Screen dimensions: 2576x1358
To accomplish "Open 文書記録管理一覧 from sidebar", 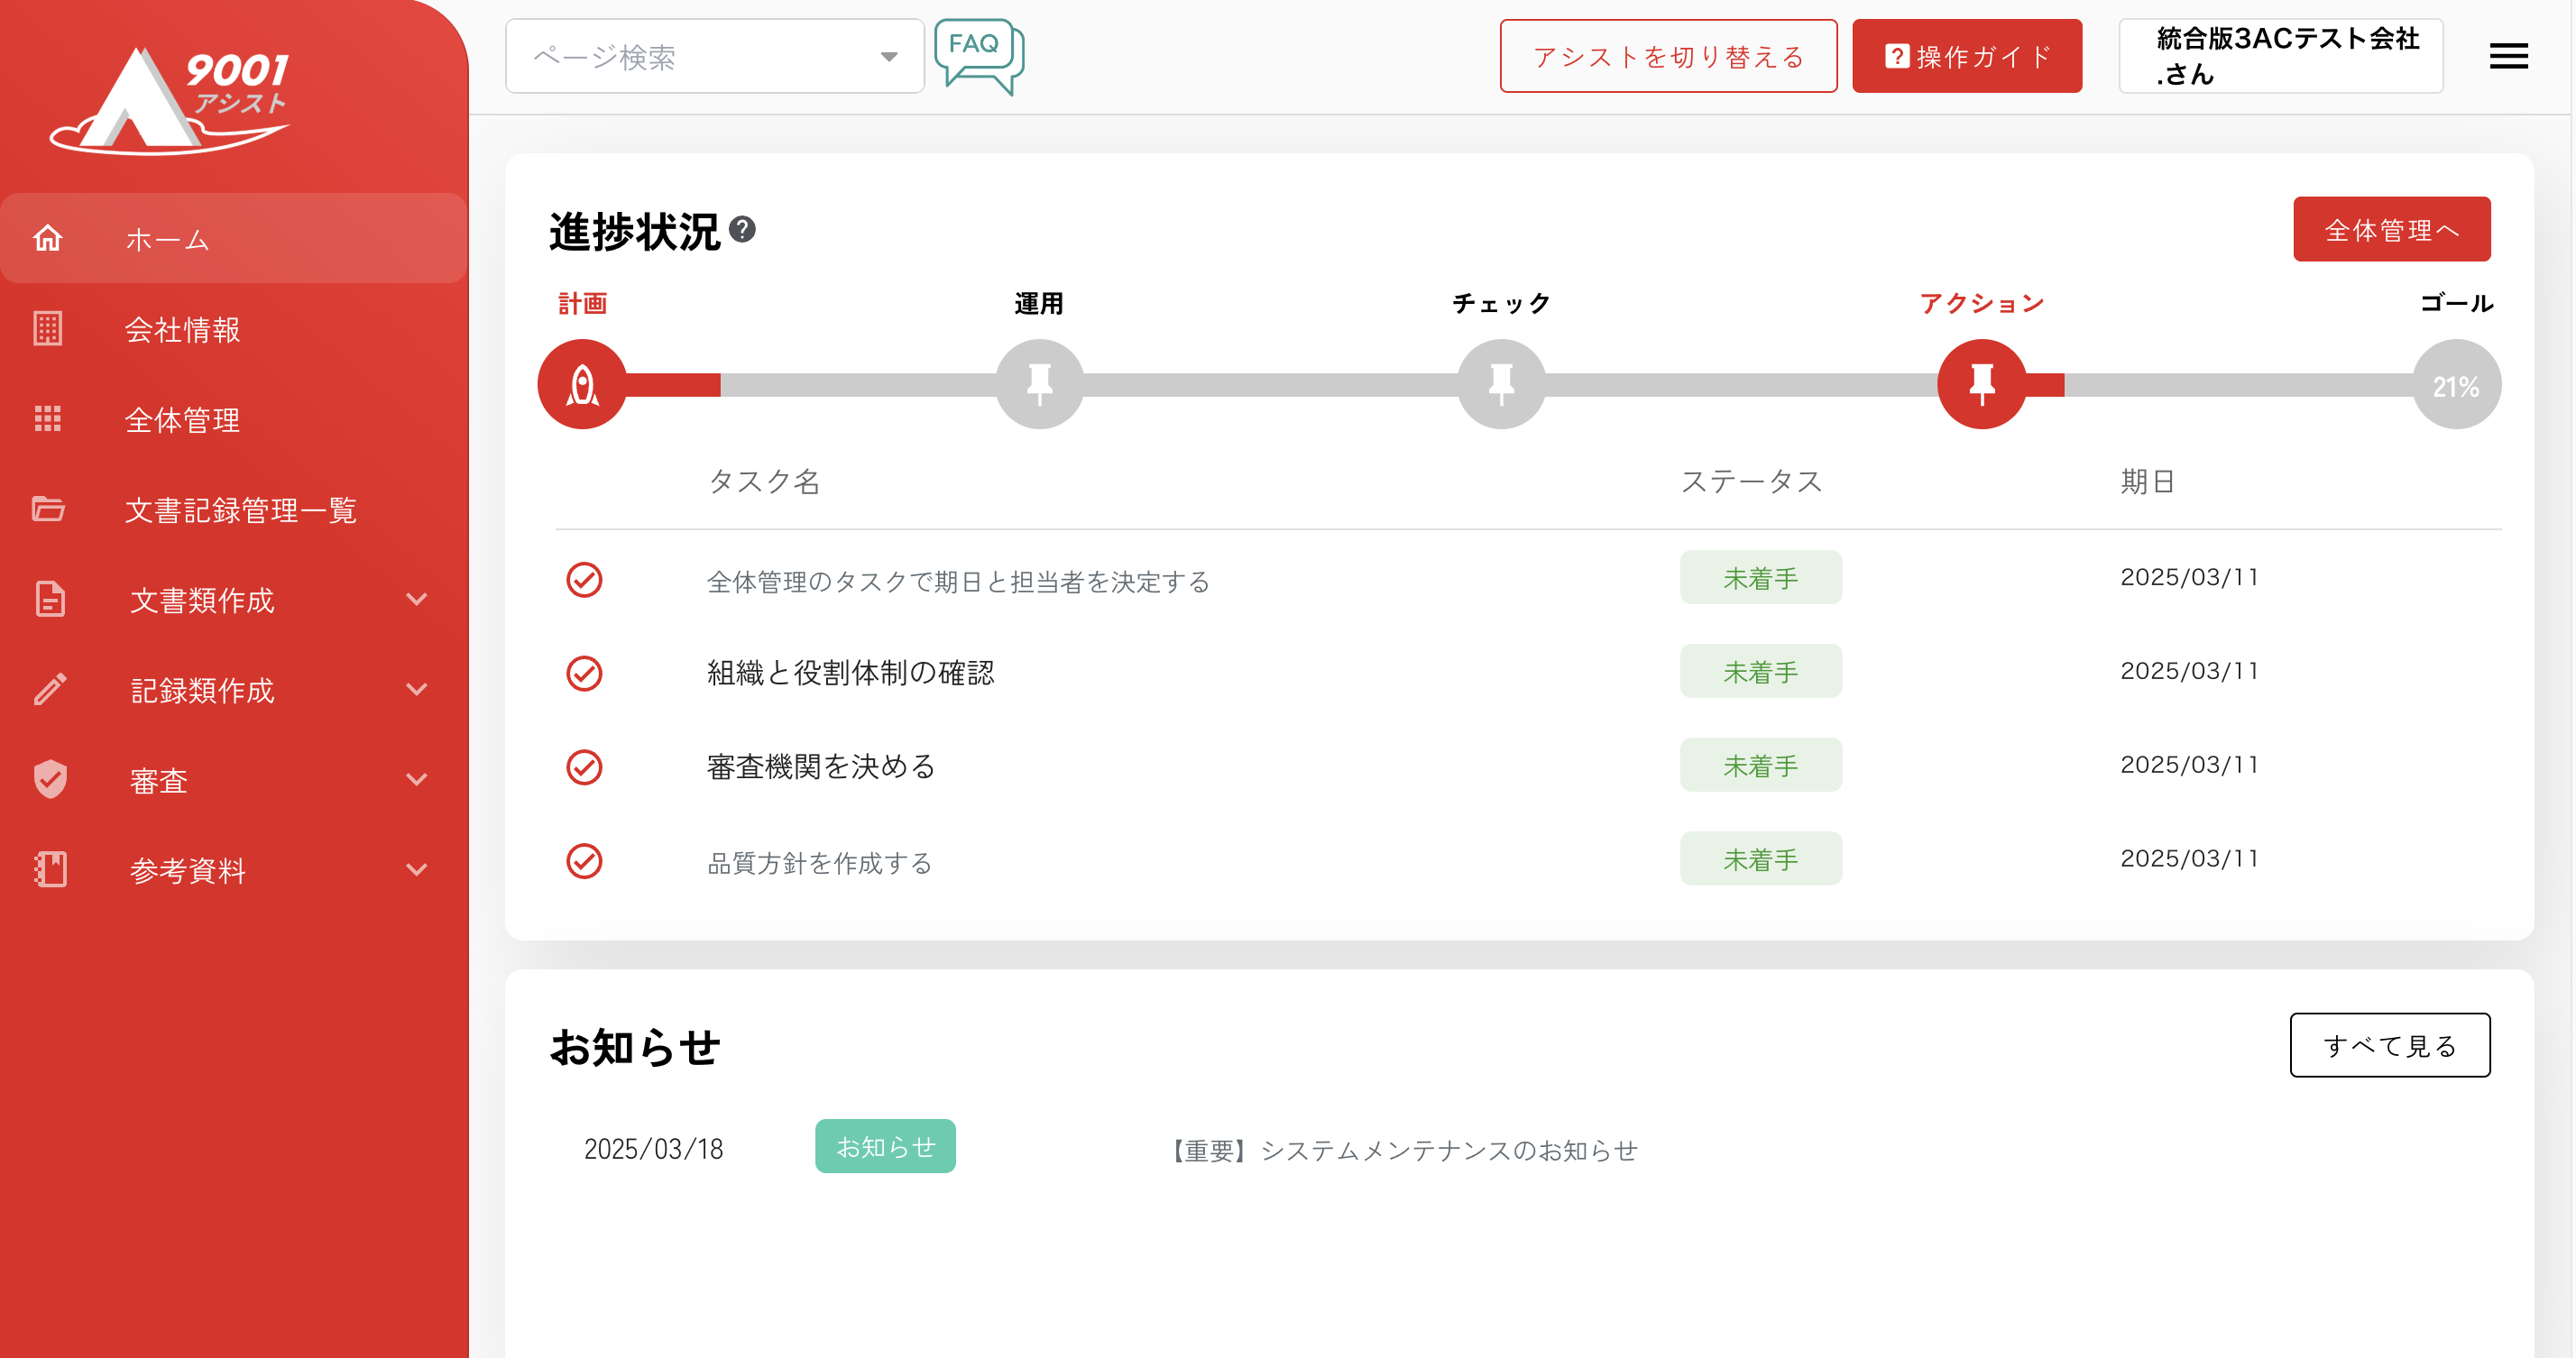I will point(240,510).
